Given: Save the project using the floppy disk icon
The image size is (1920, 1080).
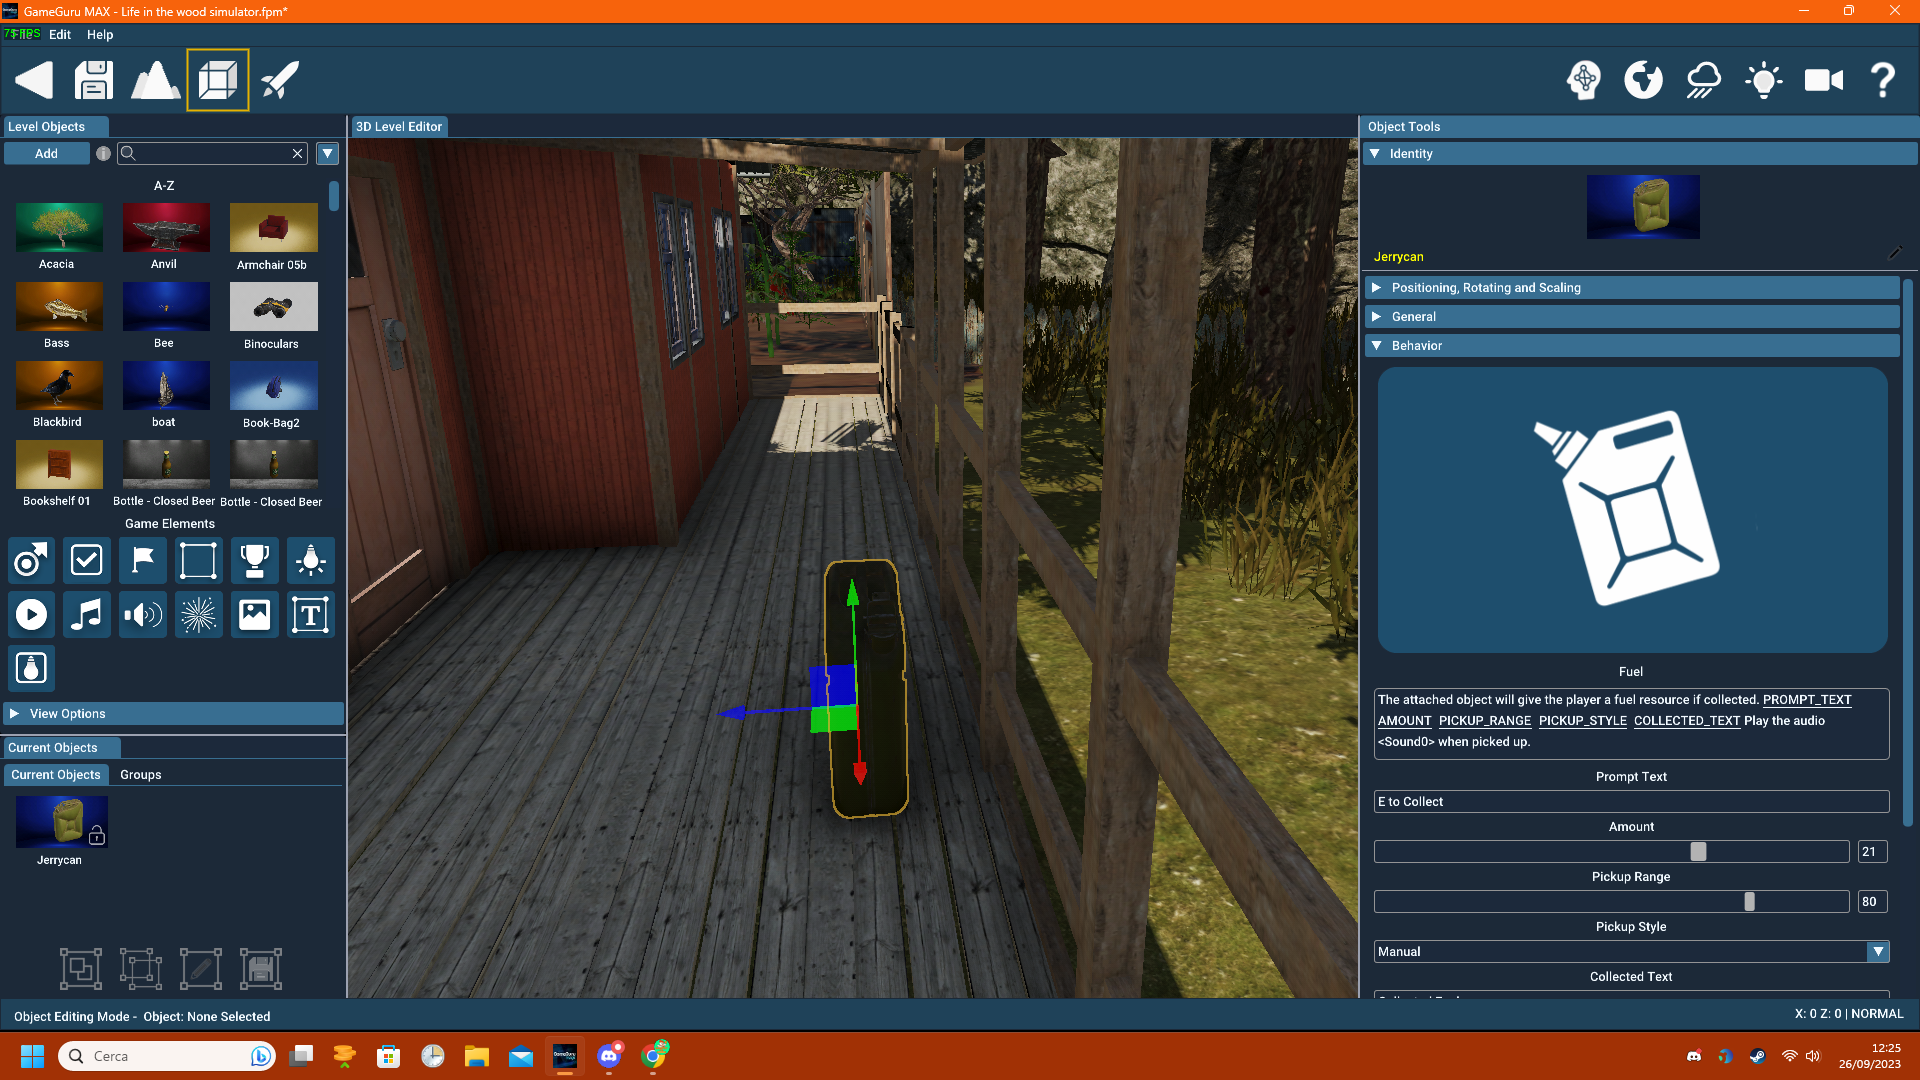Looking at the screenshot, I should click(93, 79).
